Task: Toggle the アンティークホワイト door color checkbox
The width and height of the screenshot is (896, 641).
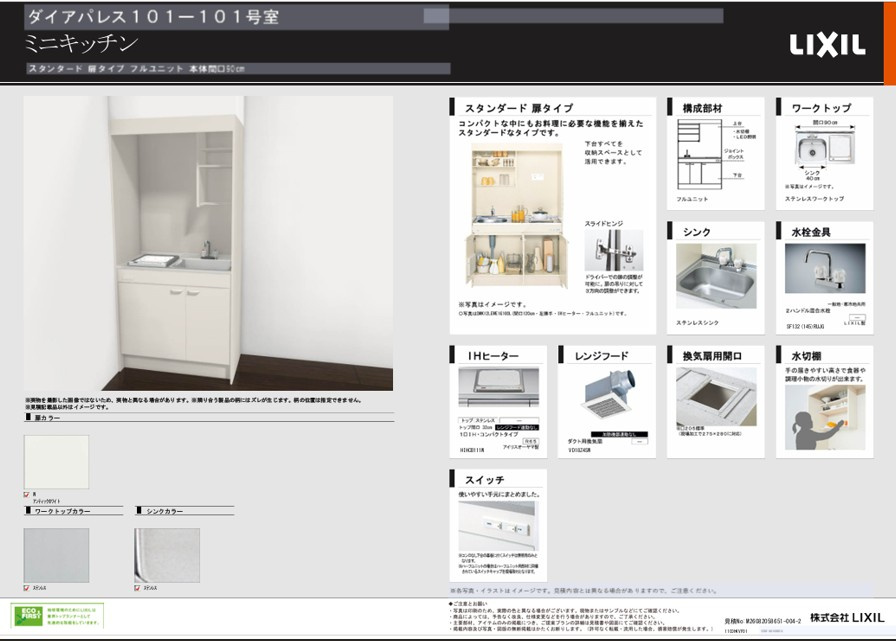Action: [x=26, y=495]
